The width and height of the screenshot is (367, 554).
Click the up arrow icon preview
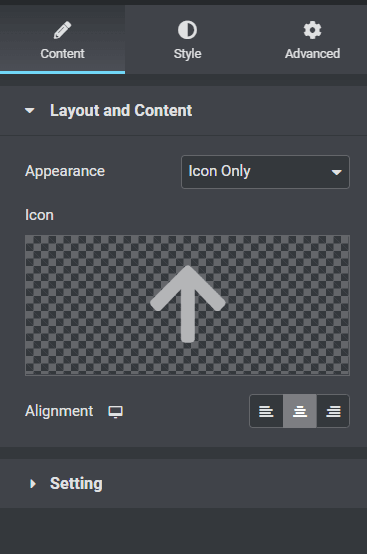pos(188,304)
